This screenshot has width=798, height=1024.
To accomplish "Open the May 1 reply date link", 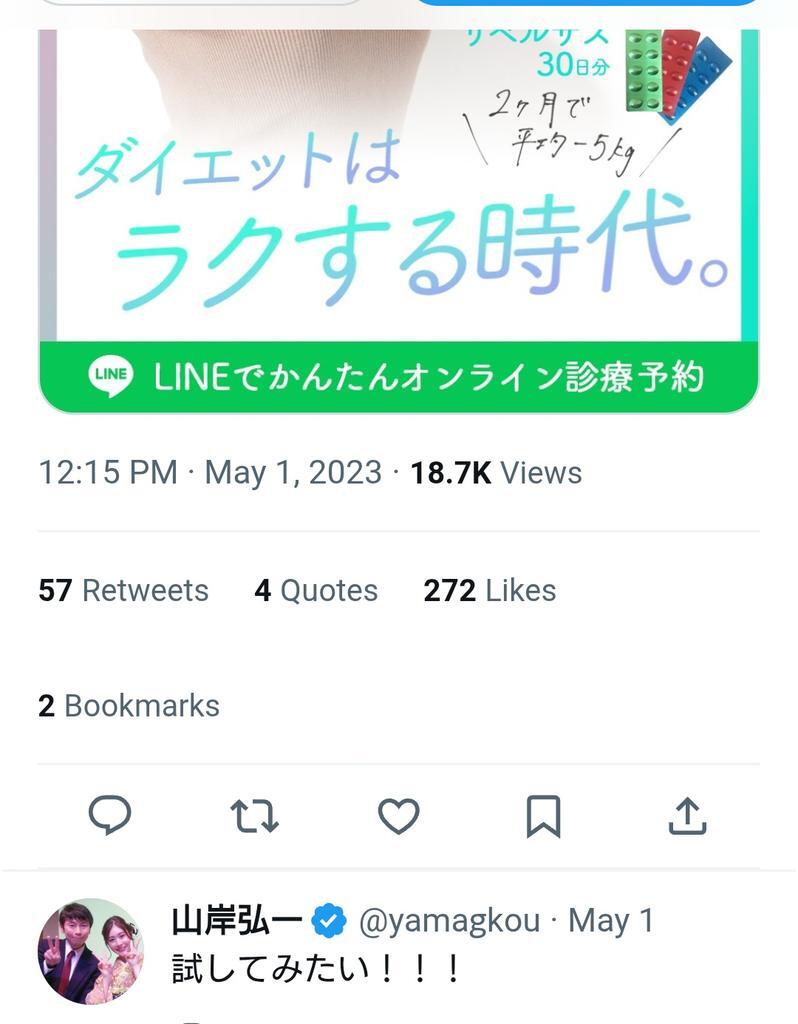I will [x=611, y=921].
